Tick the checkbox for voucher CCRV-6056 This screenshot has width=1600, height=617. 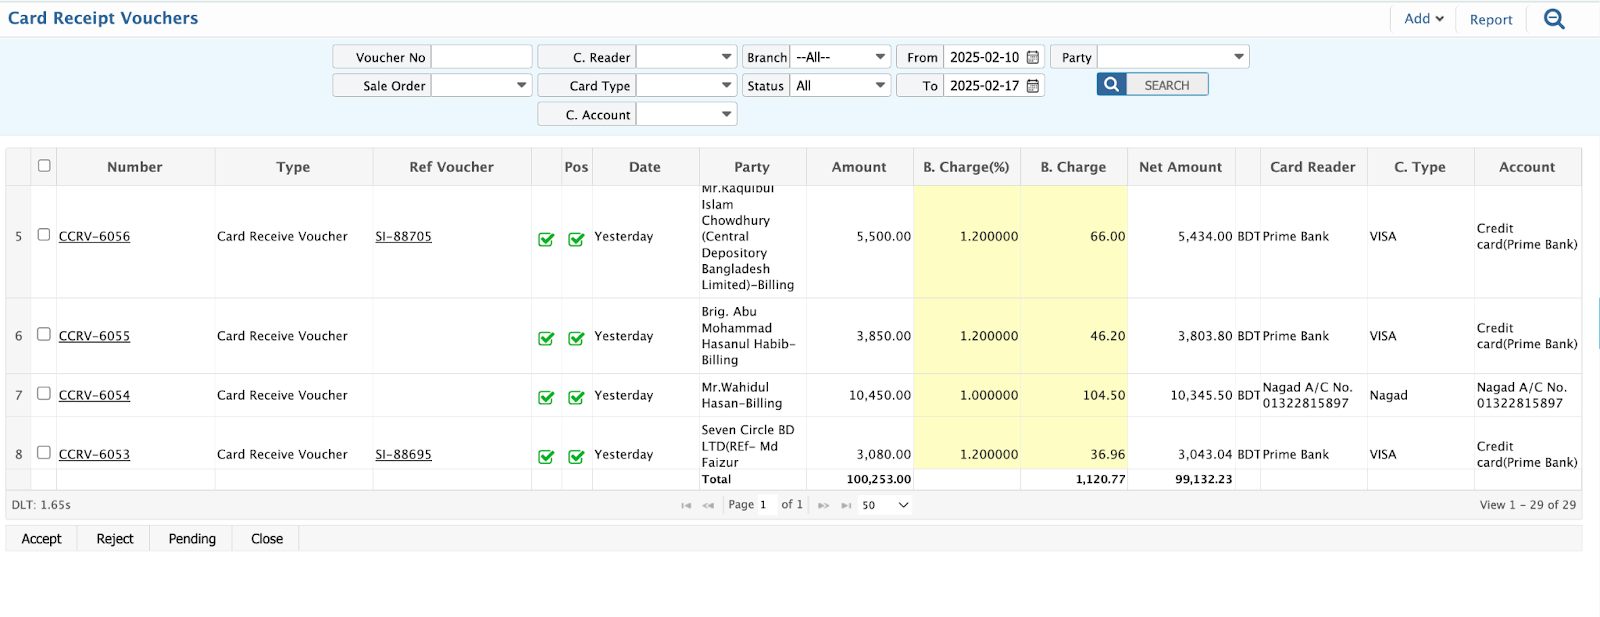click(x=44, y=235)
